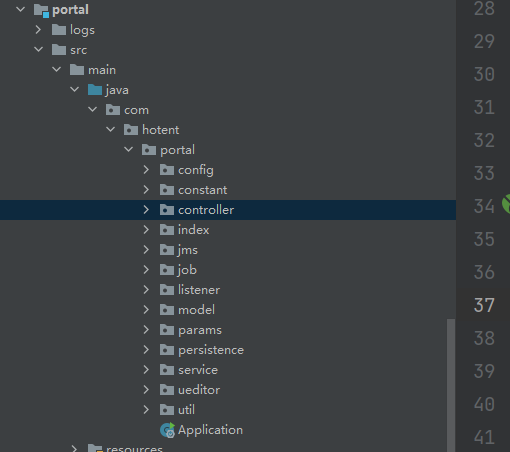
Task: Click the portal module folder icon
Action: pos(42,10)
